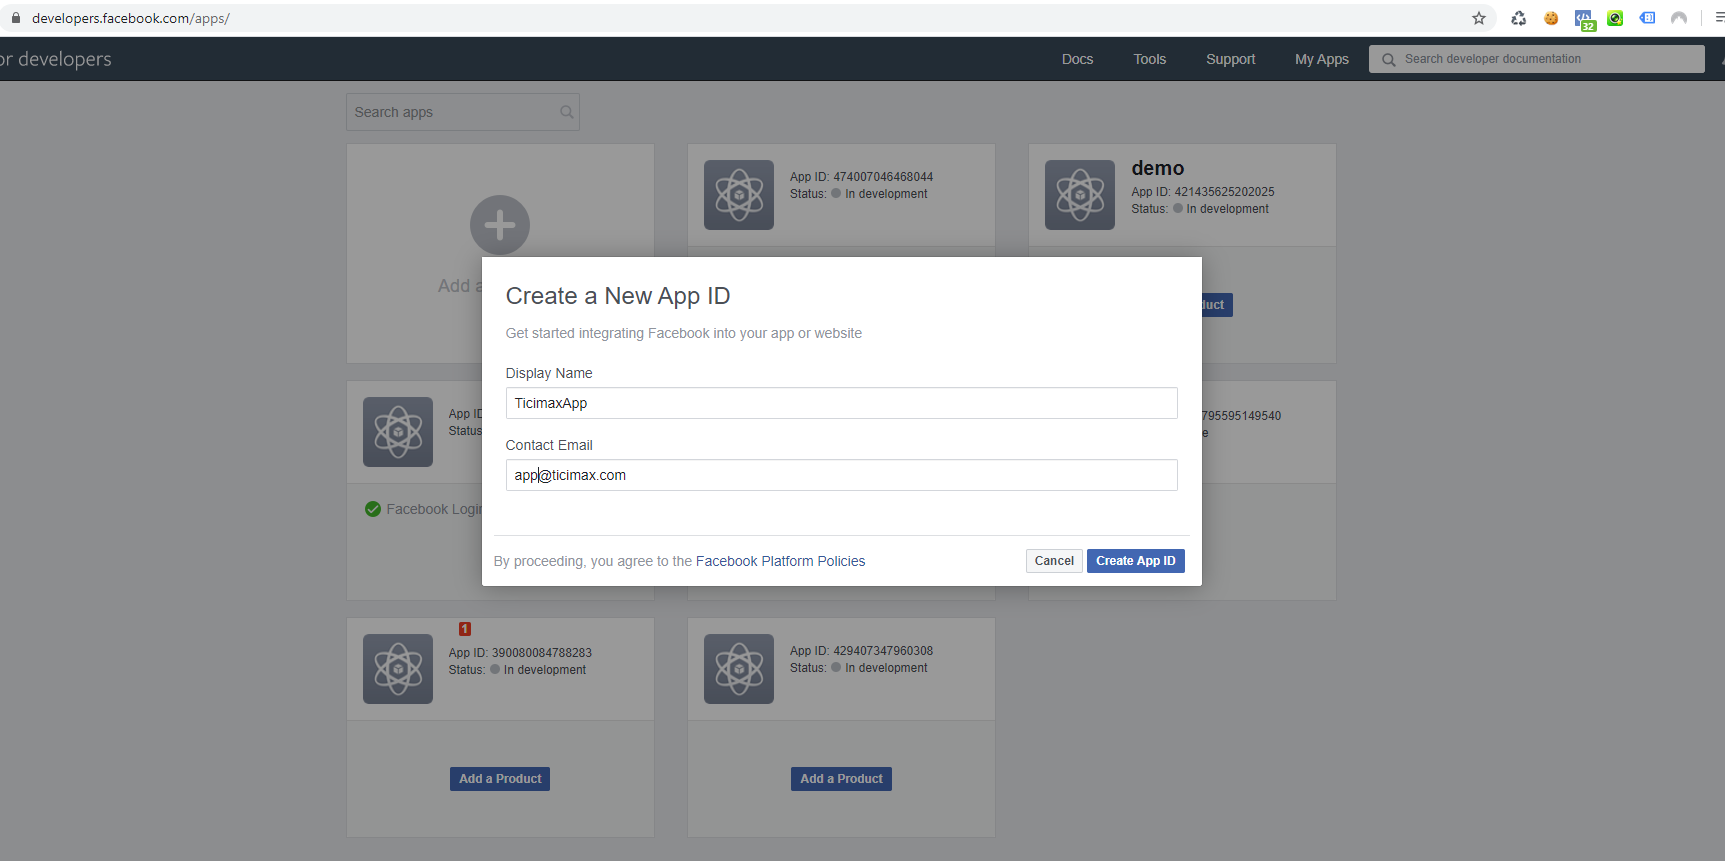Screen dimensions: 1725x861
Task: Focus the Search apps field
Action: point(463,112)
